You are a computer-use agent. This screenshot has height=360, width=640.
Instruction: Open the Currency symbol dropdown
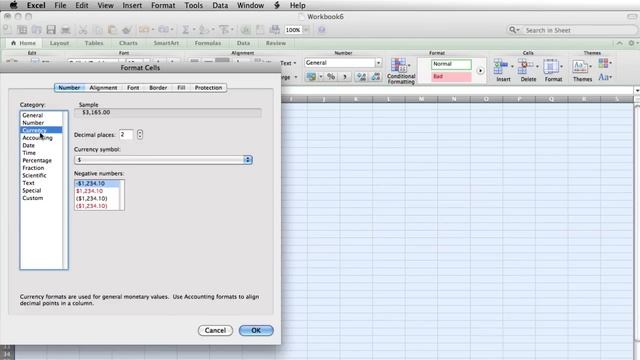click(163, 160)
